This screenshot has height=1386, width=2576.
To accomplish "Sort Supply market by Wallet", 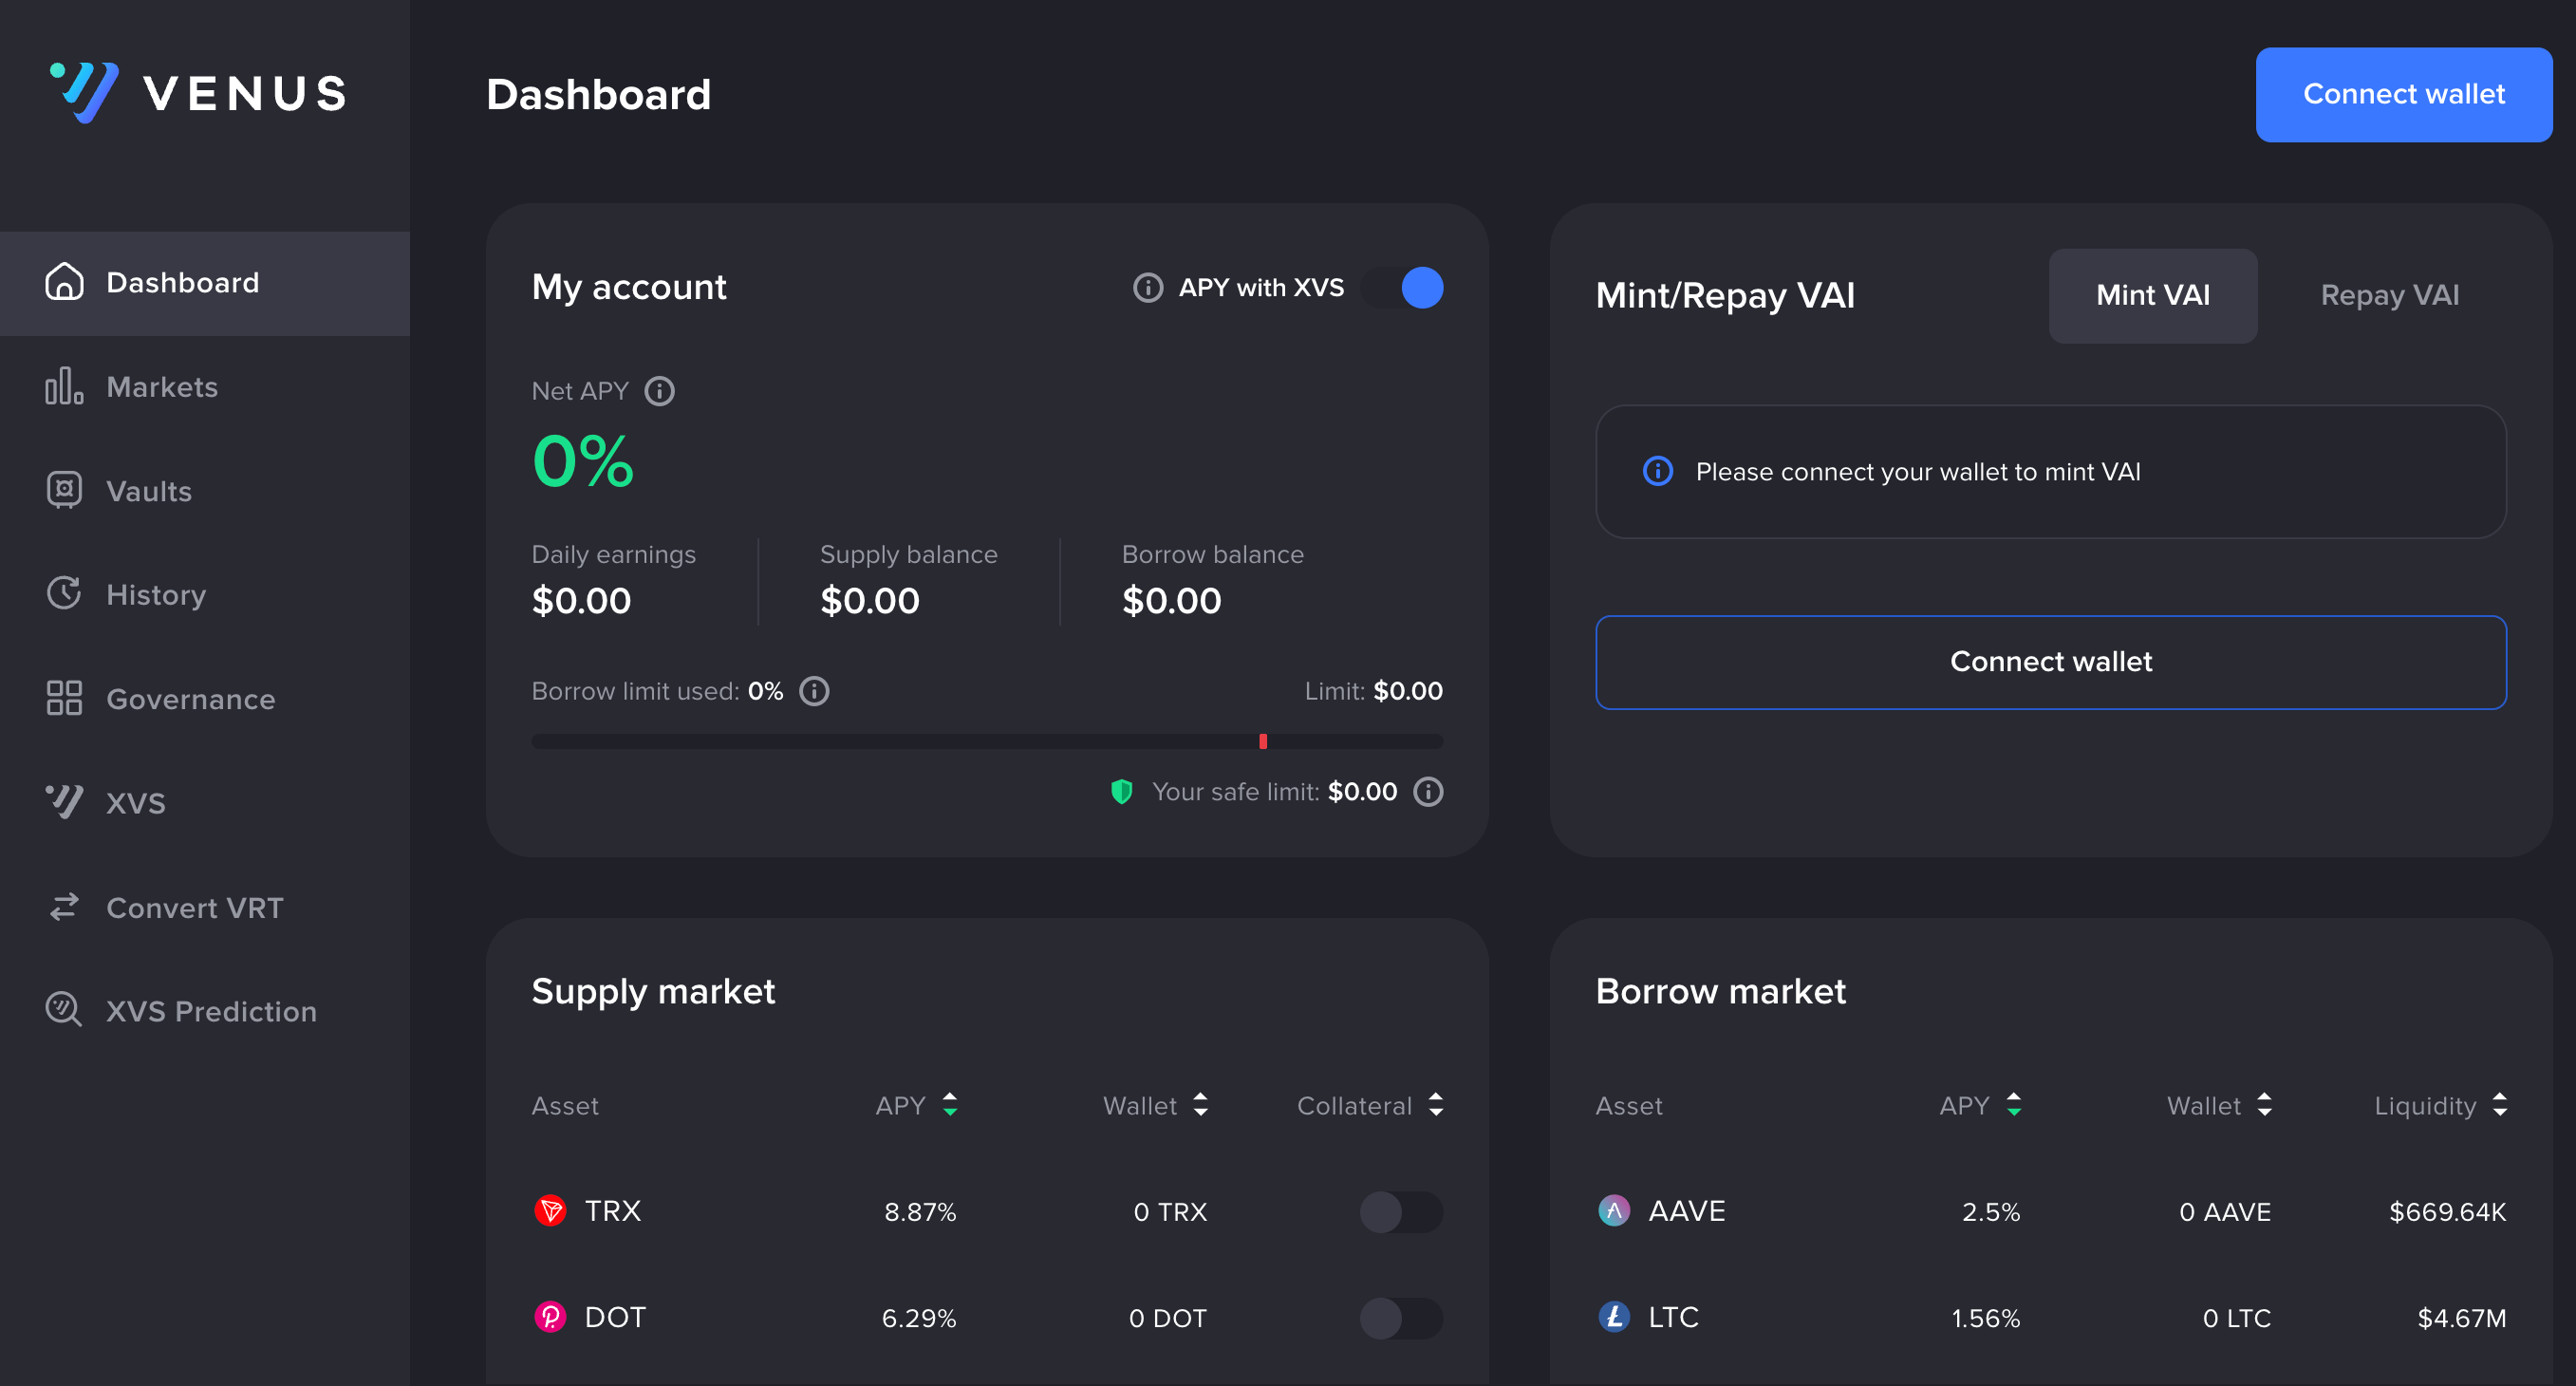I will [x=1156, y=1105].
